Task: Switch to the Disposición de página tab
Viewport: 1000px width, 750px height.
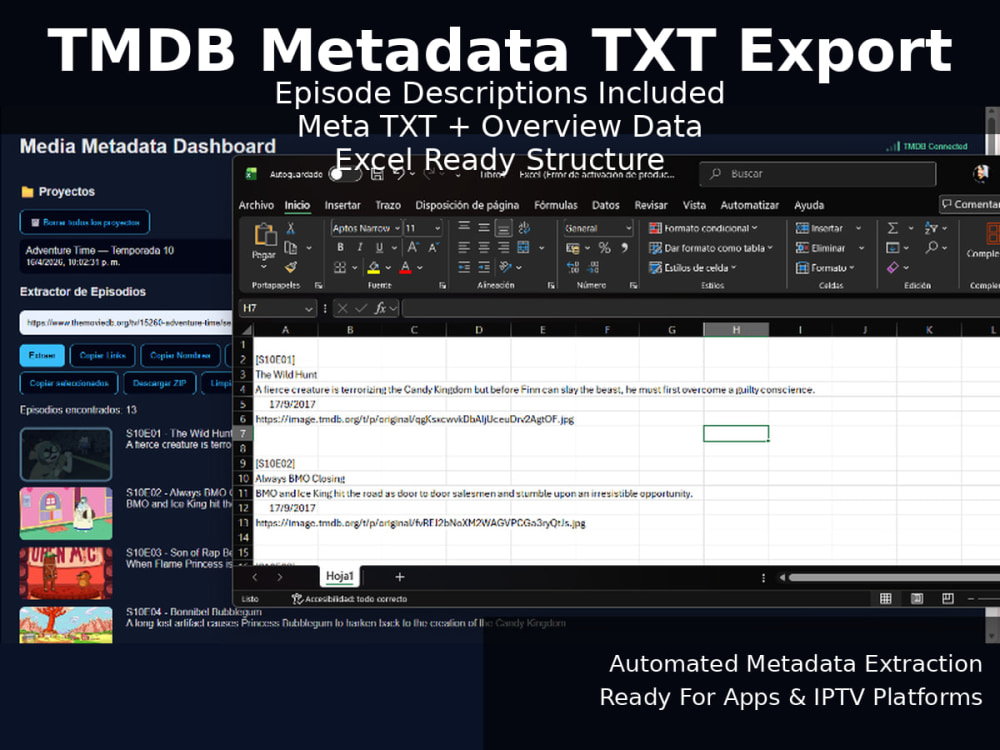Action: pyautogui.click(x=467, y=205)
